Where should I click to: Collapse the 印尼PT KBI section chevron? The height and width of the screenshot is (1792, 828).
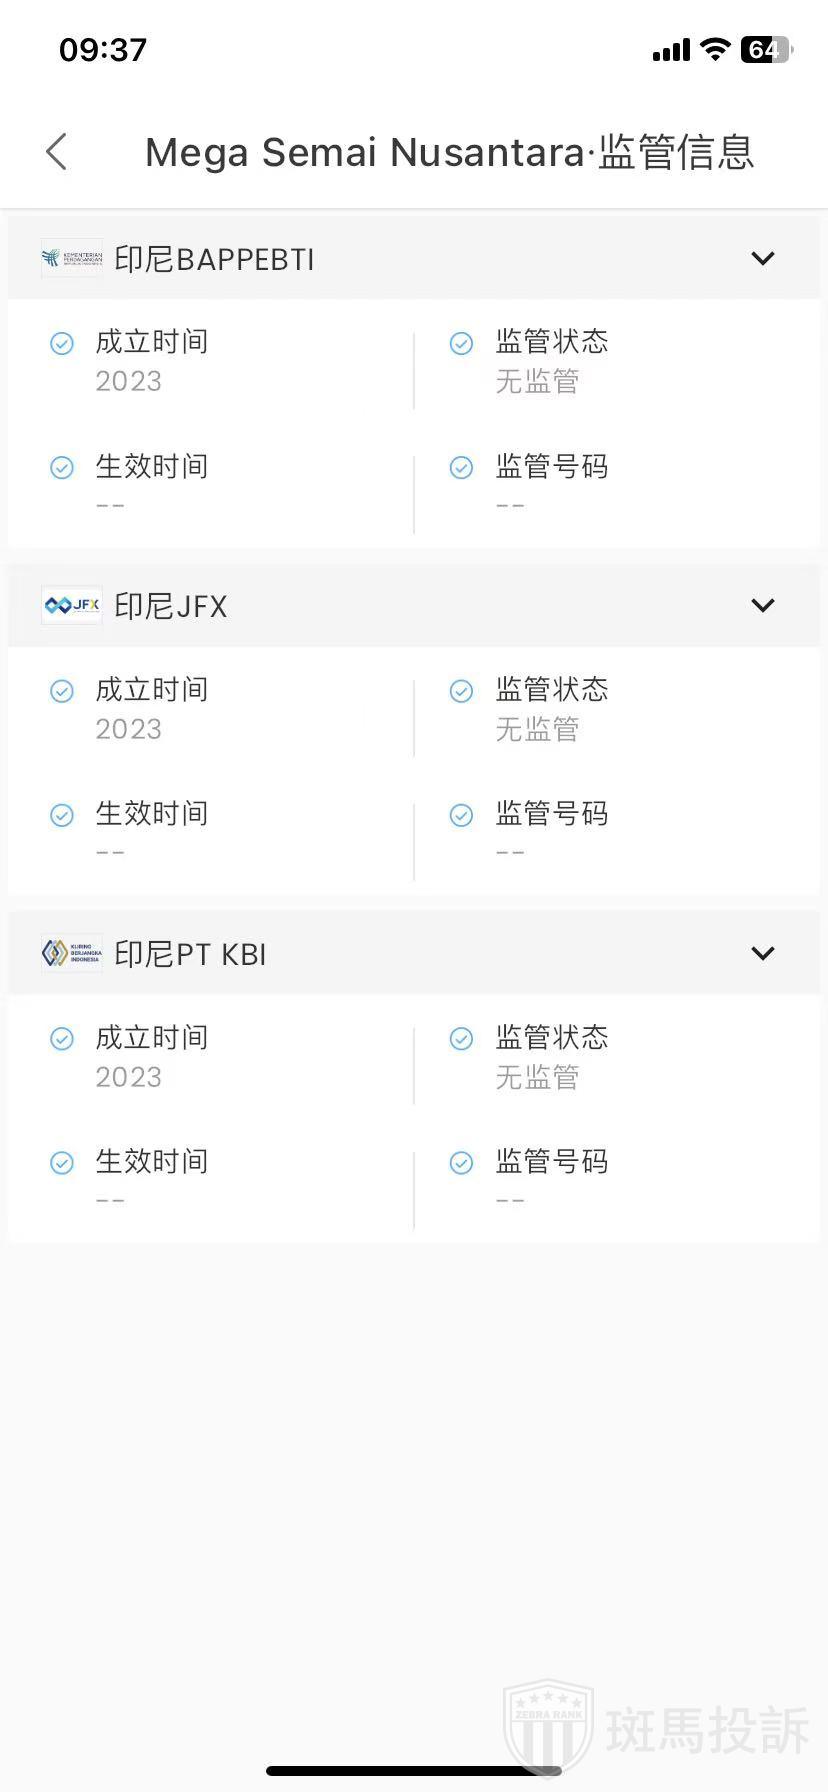763,954
